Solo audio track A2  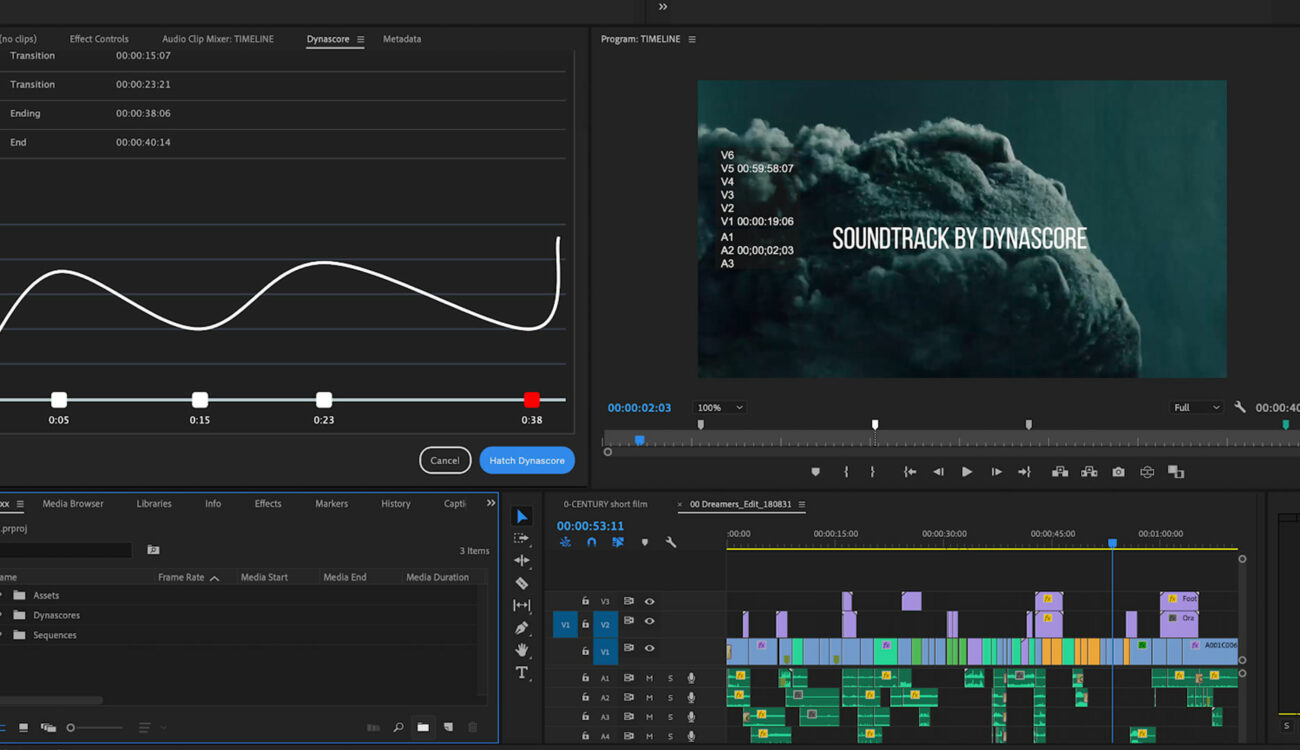tap(670, 697)
